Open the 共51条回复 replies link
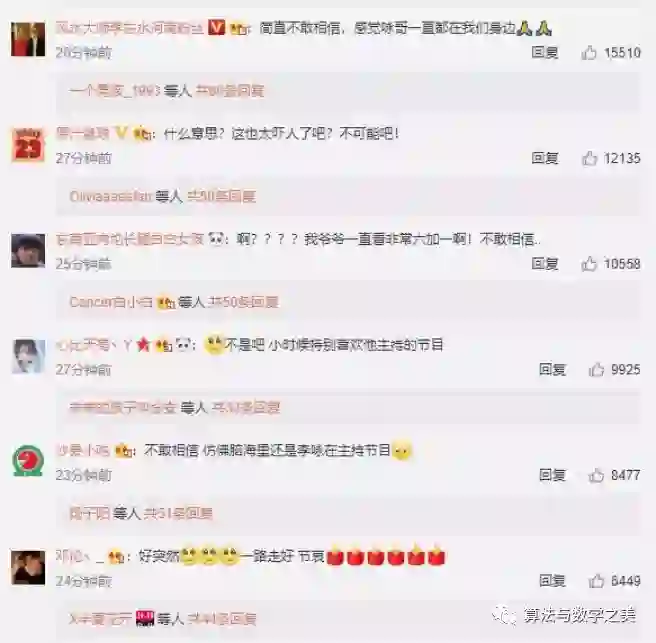The width and height of the screenshot is (656, 643). click(178, 513)
